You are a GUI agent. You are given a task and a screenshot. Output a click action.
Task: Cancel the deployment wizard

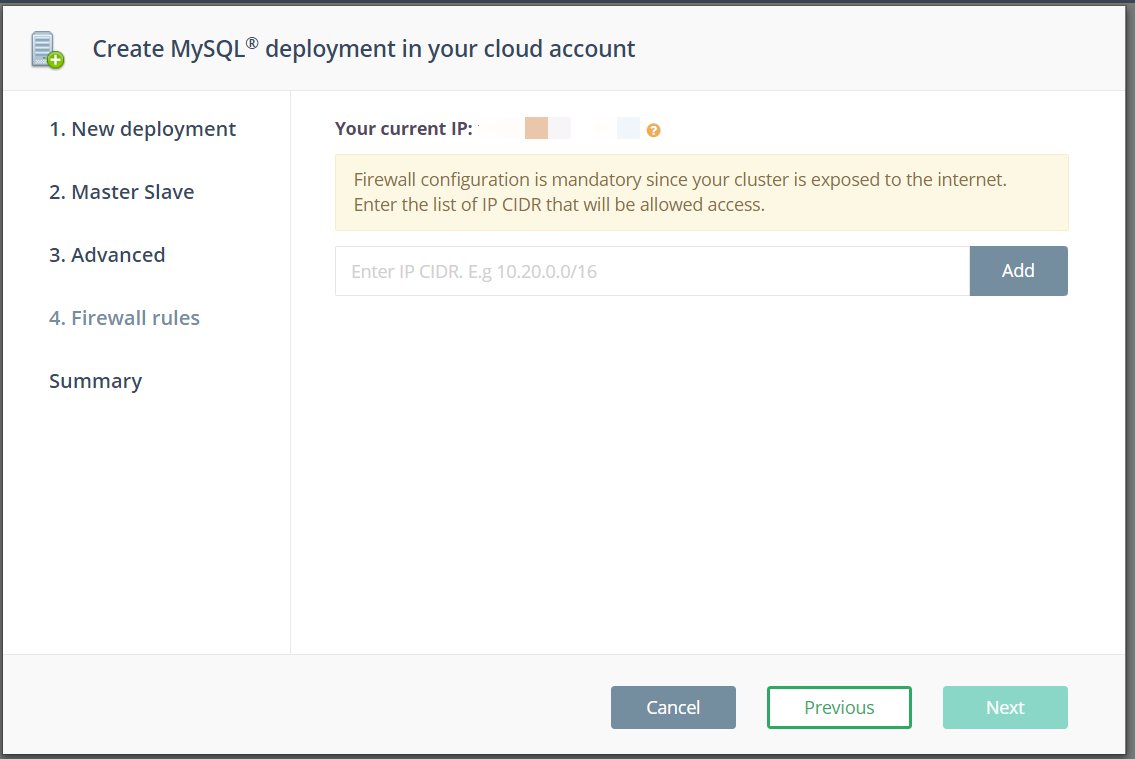pyautogui.click(x=673, y=707)
